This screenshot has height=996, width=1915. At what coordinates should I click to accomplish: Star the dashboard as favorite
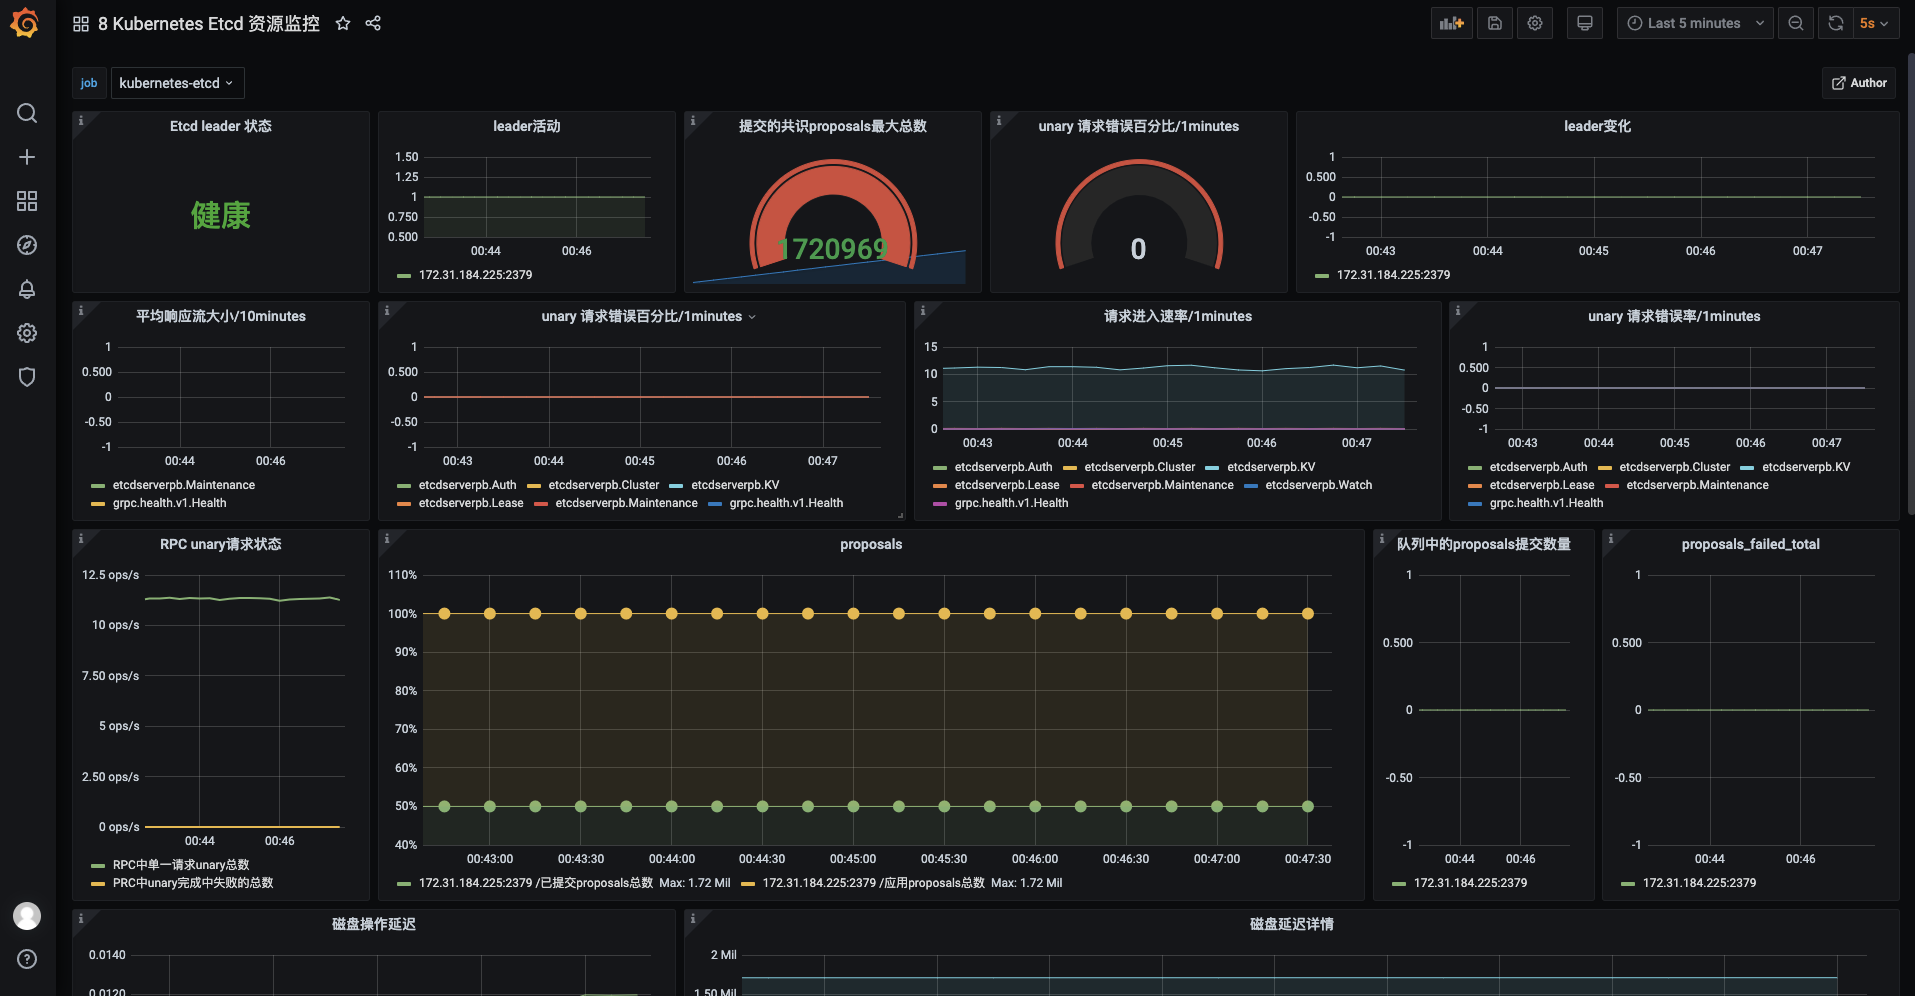click(x=343, y=23)
